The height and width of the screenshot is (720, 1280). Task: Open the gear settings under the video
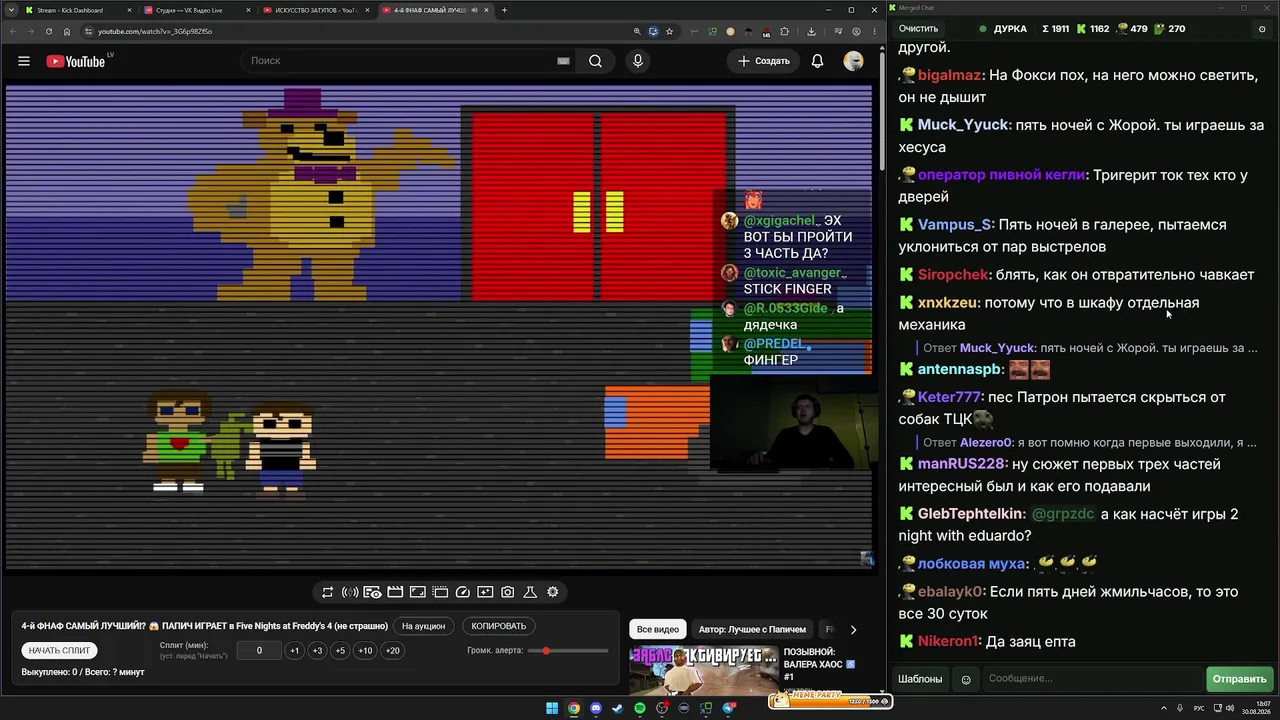pyautogui.click(x=553, y=592)
